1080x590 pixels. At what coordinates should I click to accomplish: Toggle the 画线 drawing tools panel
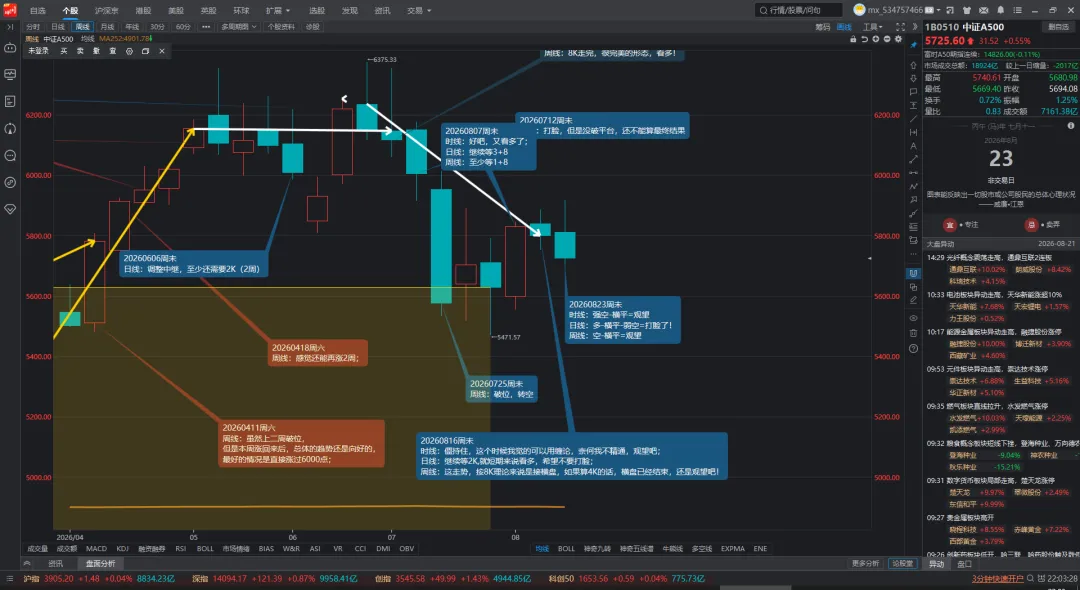(844, 27)
